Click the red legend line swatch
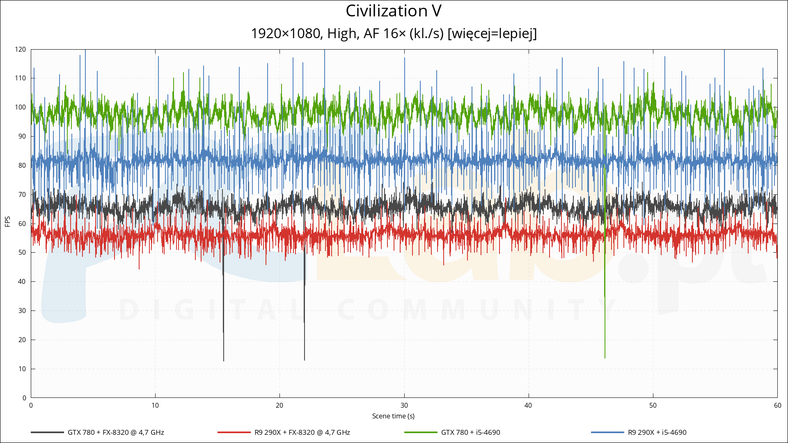 click(234, 432)
